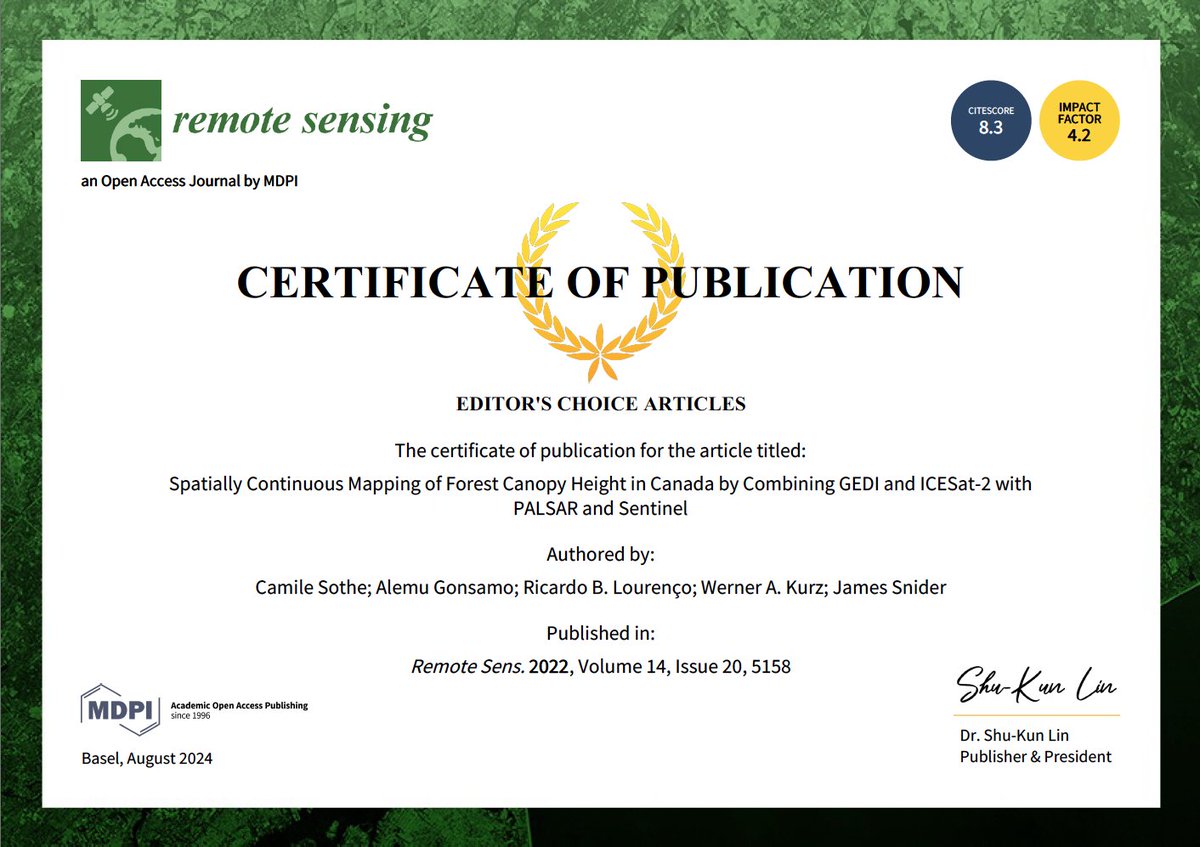Image resolution: width=1200 pixels, height=847 pixels.
Task: Click the 'EDITOR'S CHOICE ARTICLES' subtitle
Action: (x=600, y=405)
